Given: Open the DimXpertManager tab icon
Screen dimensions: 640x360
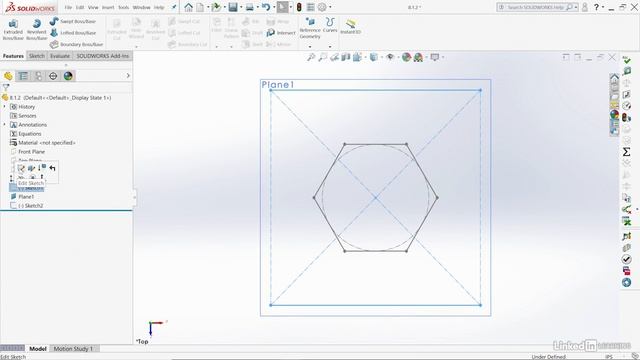Looking at the screenshot, I should (x=53, y=76).
